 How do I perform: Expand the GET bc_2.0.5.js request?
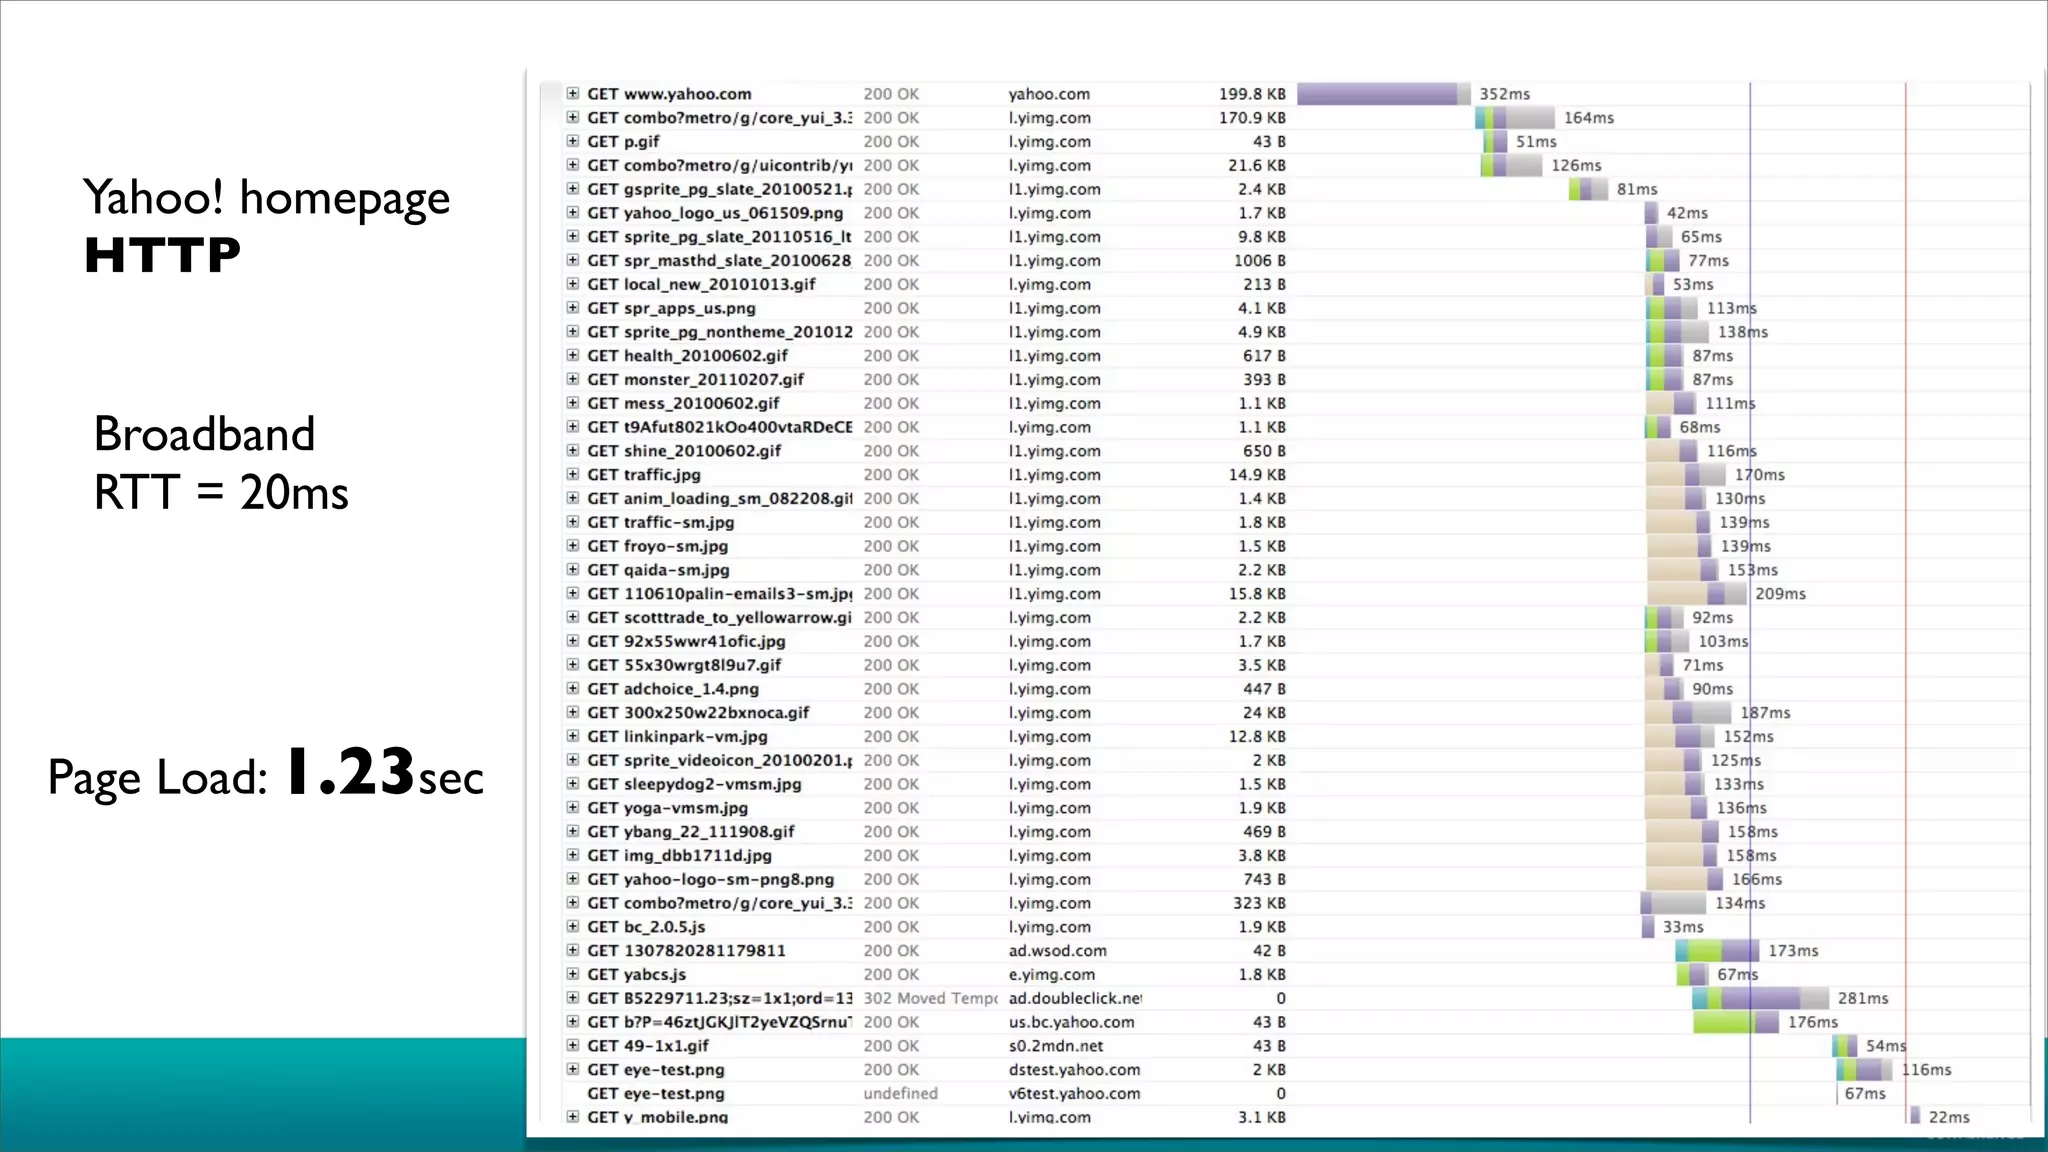pos(573,927)
